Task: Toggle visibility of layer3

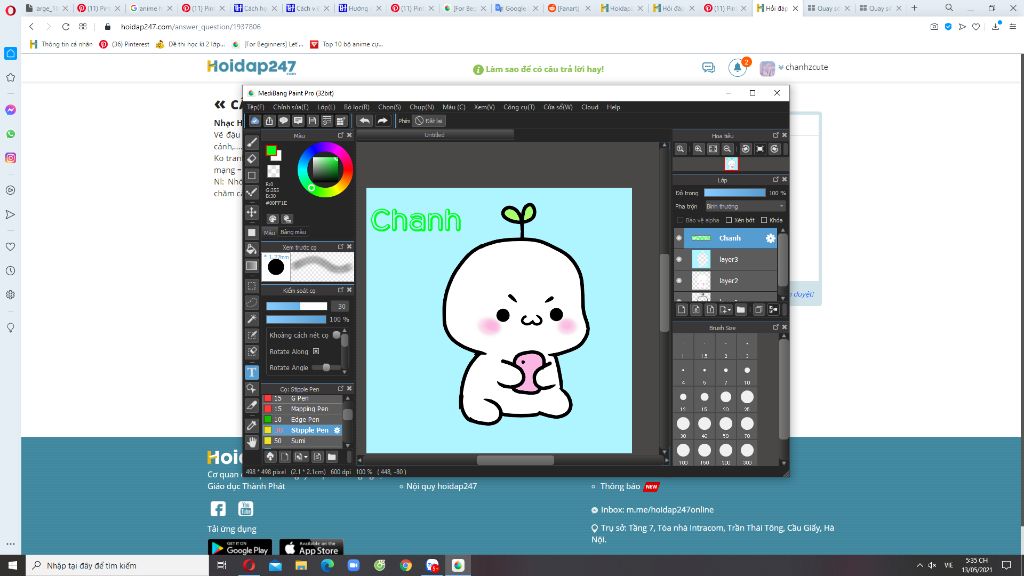Action: pos(679,259)
